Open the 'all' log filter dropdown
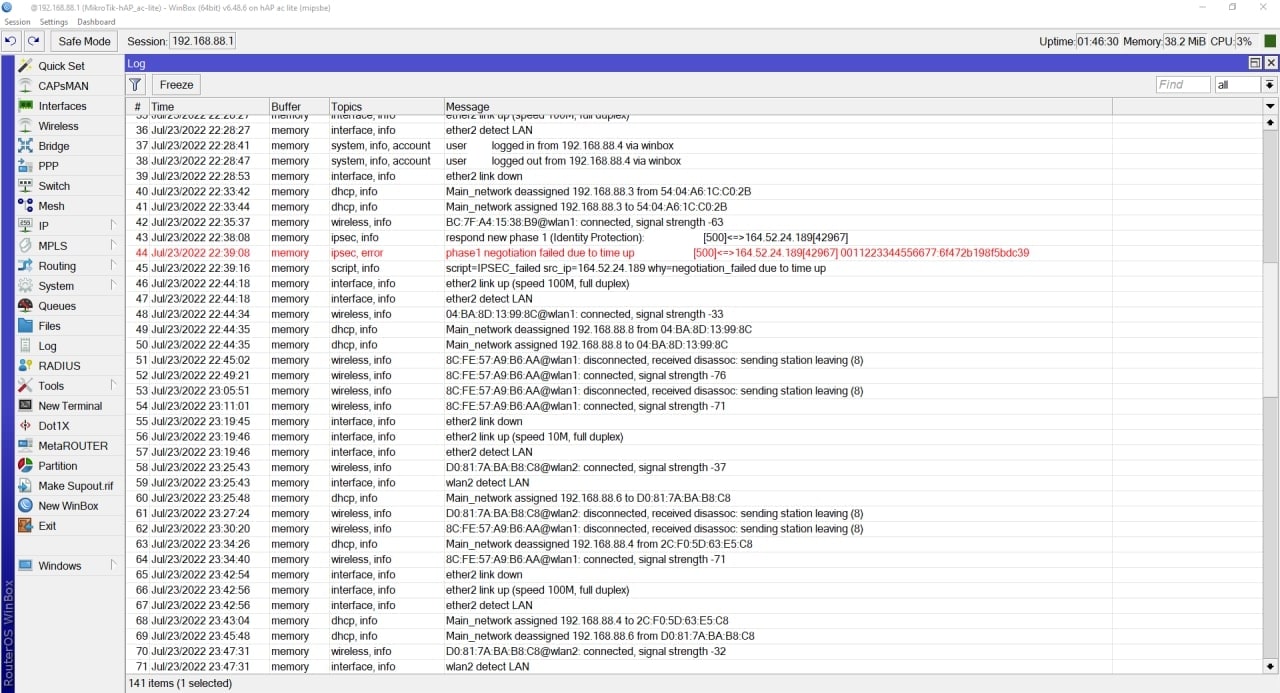 [1269, 85]
